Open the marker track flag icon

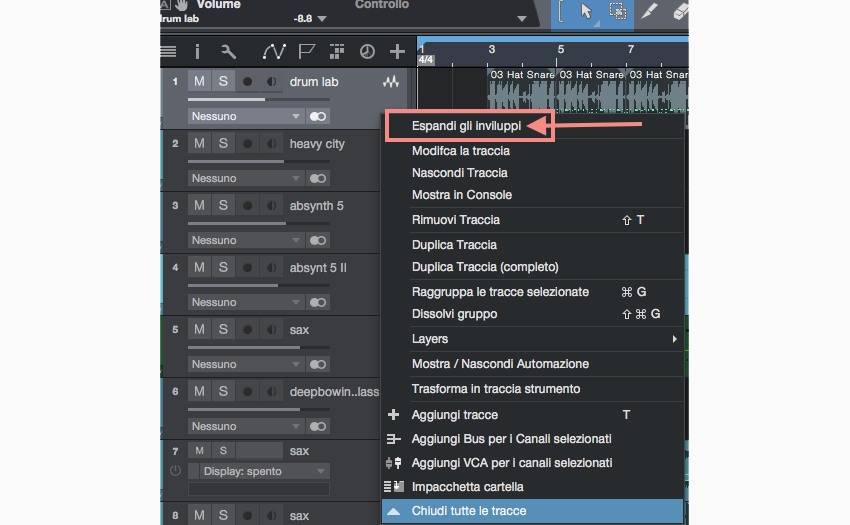point(306,51)
